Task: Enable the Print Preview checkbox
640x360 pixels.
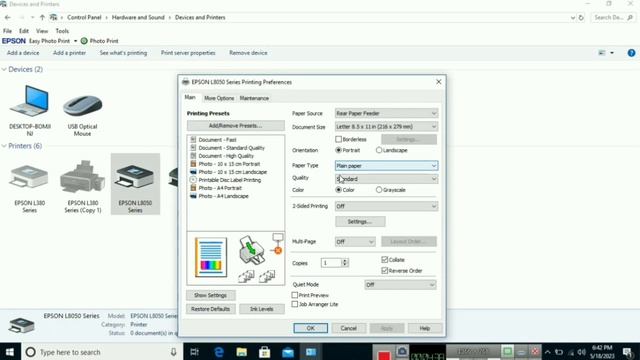Action: click(295, 295)
